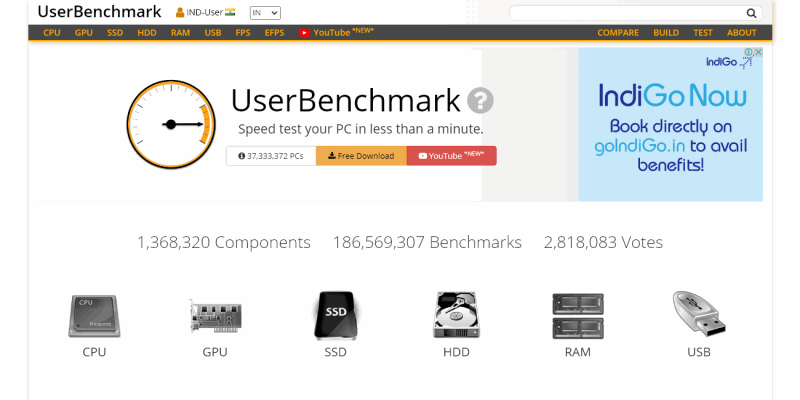Open RAM in the navigation bar
The height and width of the screenshot is (400, 800).
[x=180, y=33]
